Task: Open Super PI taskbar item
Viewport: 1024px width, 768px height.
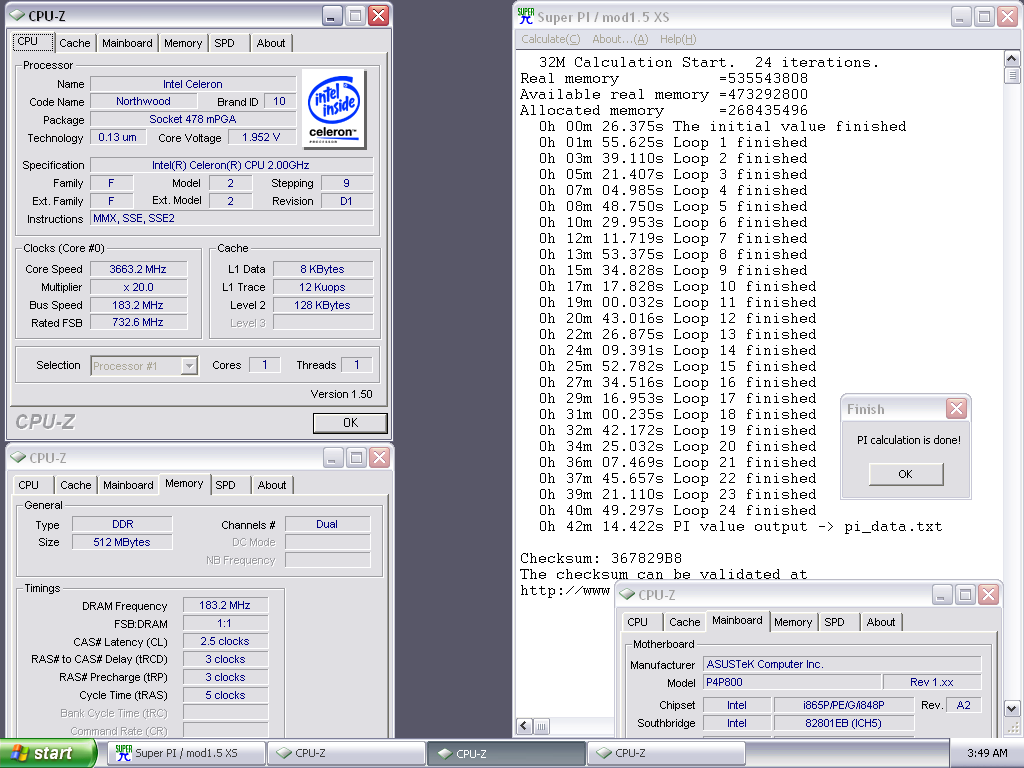Action: (185, 753)
